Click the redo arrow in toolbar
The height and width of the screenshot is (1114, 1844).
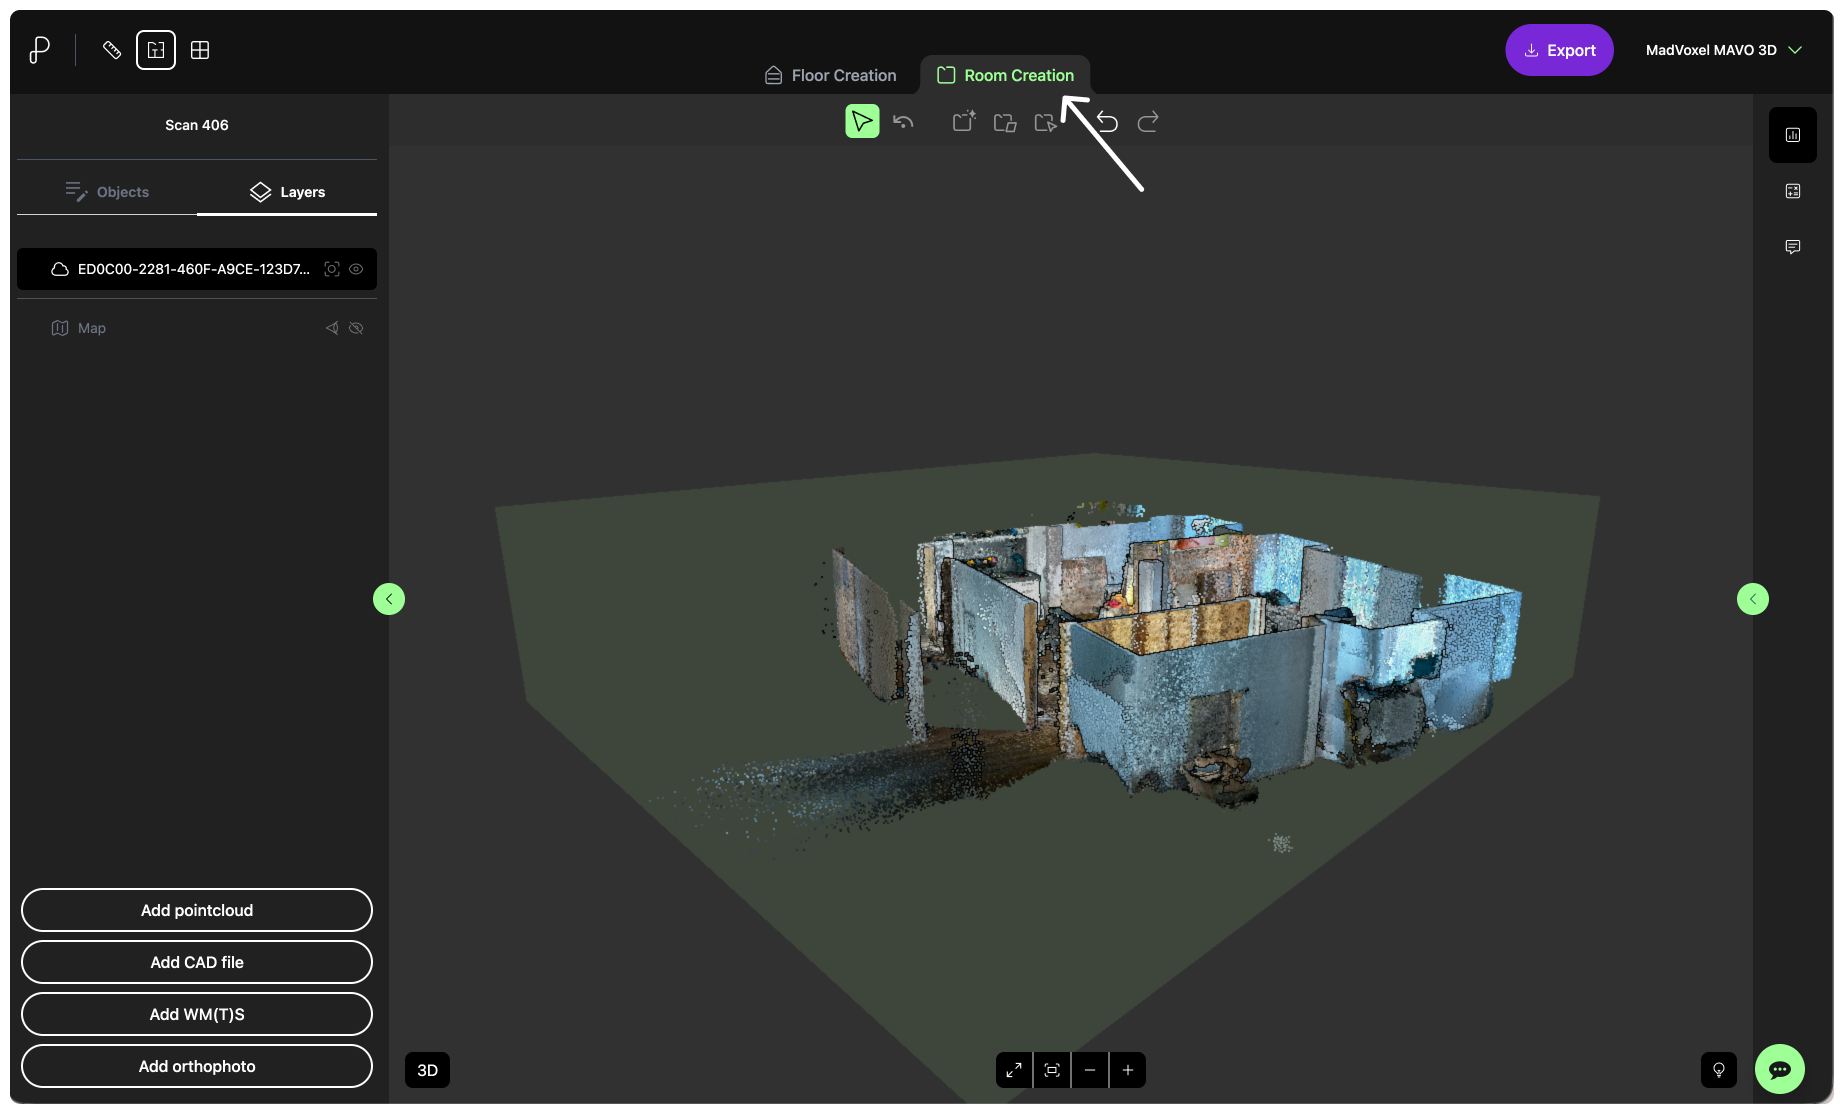[1148, 122]
